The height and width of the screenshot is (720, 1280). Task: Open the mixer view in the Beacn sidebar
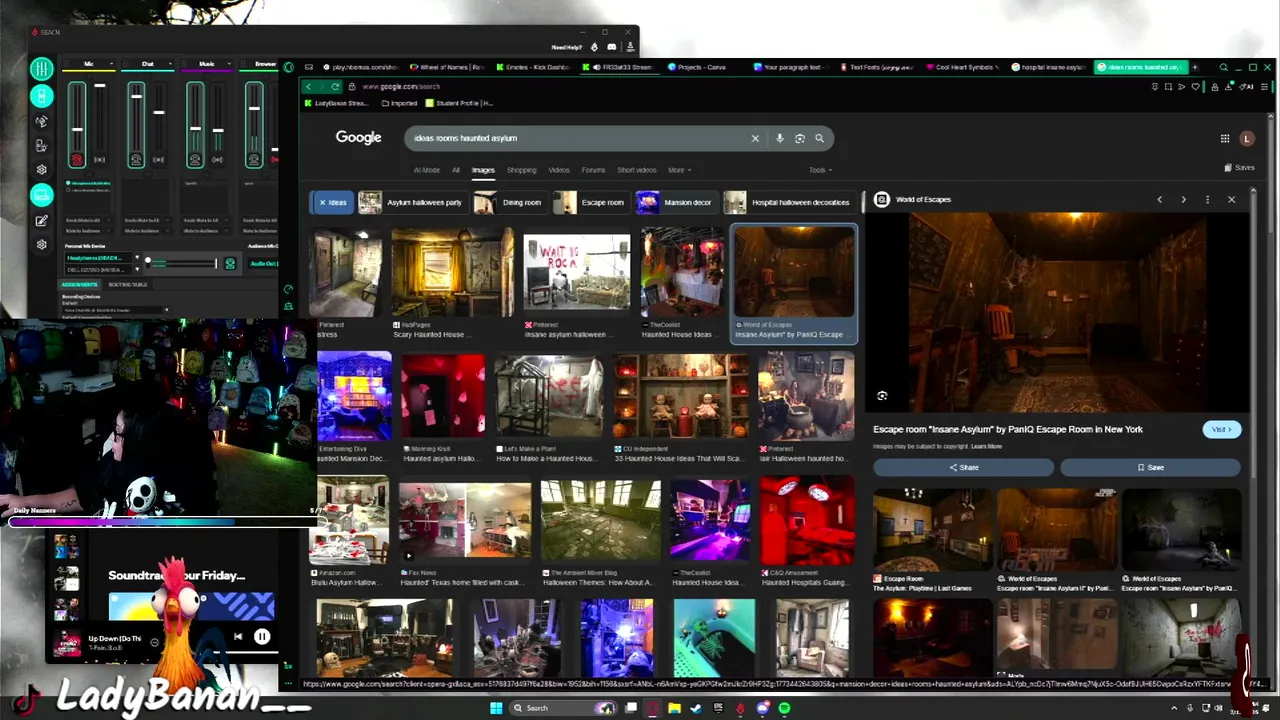41,69
